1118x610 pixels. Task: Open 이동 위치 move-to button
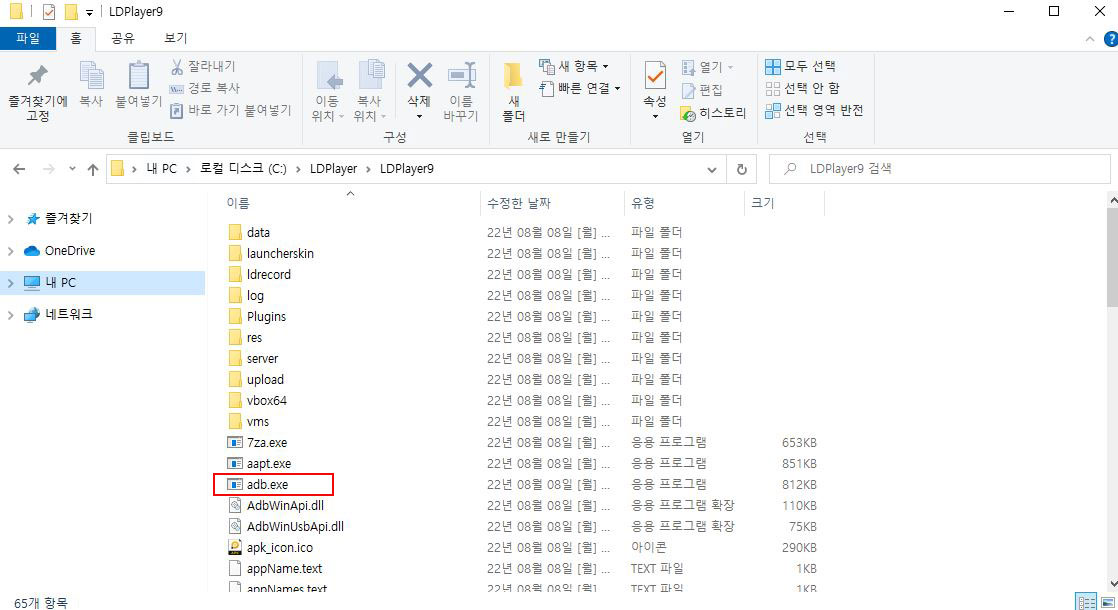click(328, 91)
